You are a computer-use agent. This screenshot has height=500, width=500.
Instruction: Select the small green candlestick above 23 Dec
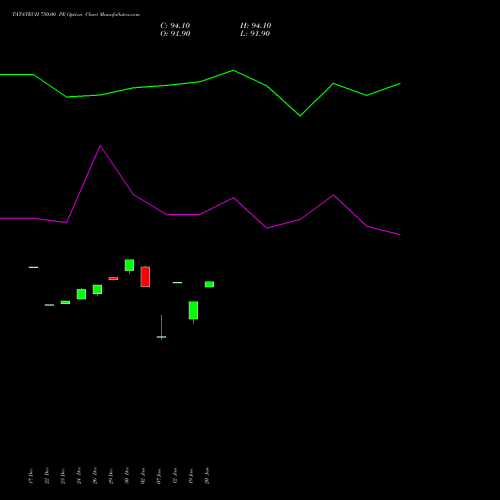[65, 302]
